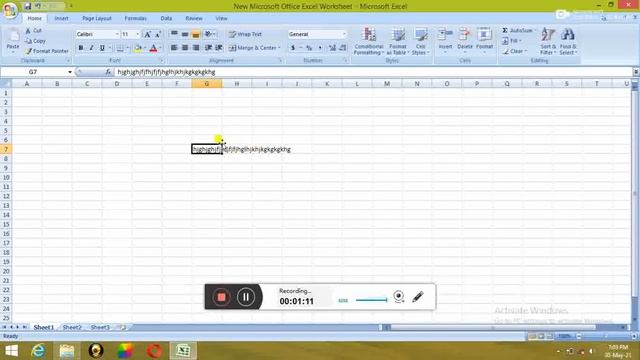Open the Format cells menu in Cells group

click(x=484, y=40)
